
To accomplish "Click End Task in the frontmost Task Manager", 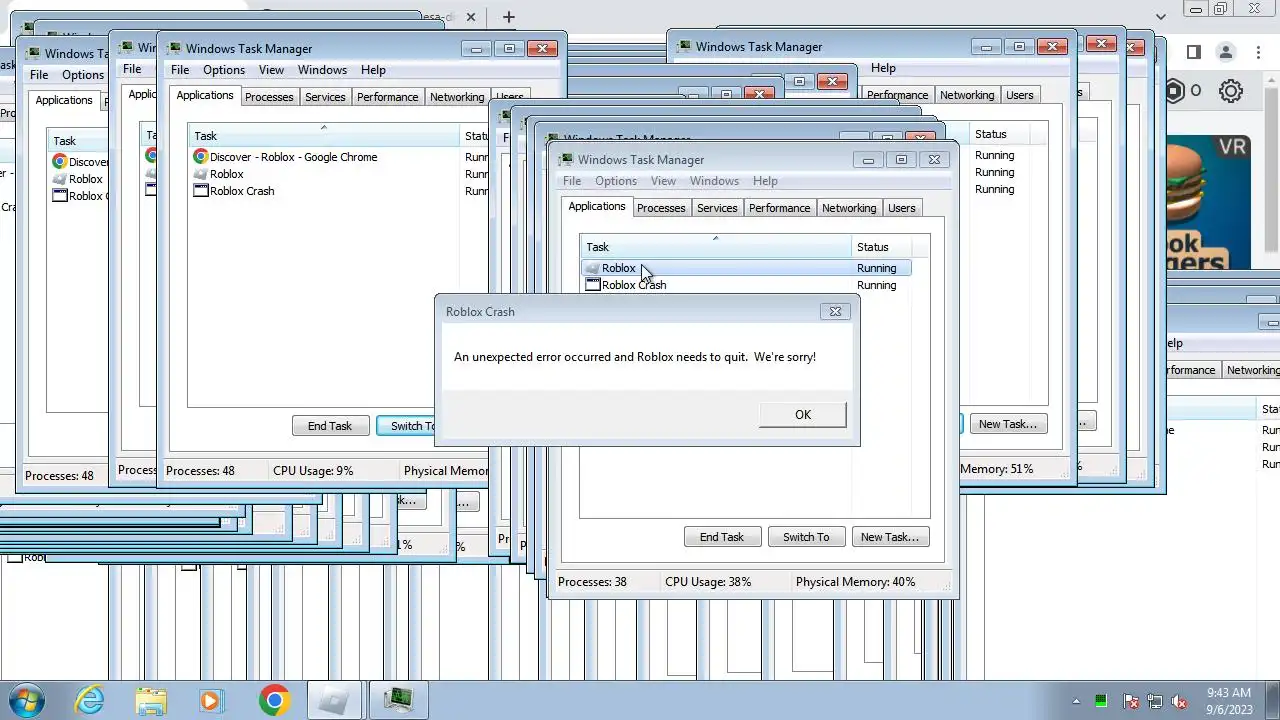I will click(722, 537).
